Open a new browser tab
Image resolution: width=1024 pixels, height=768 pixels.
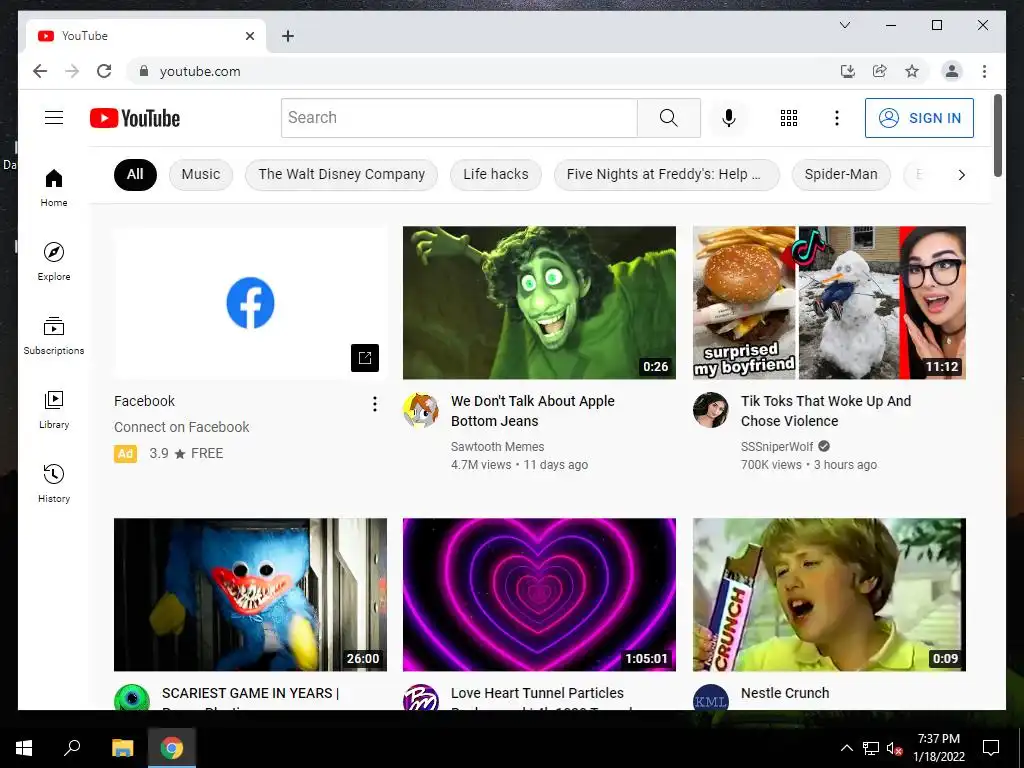click(287, 36)
